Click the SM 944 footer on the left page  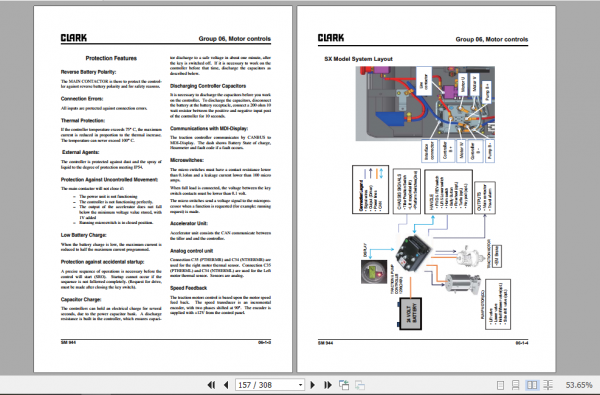(x=68, y=343)
